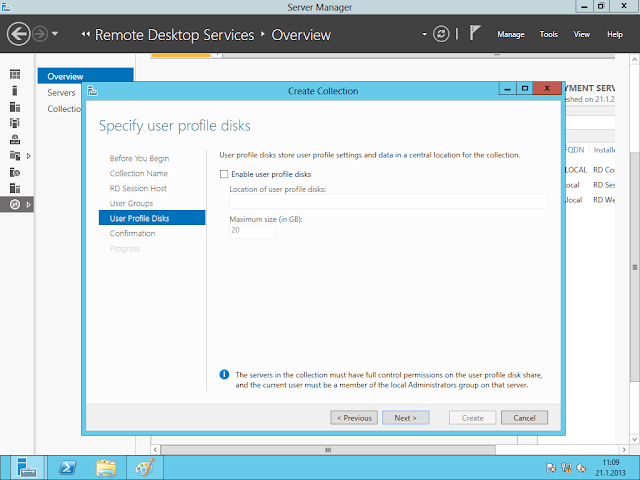Open the navigation history dropdown arrow

point(54,34)
